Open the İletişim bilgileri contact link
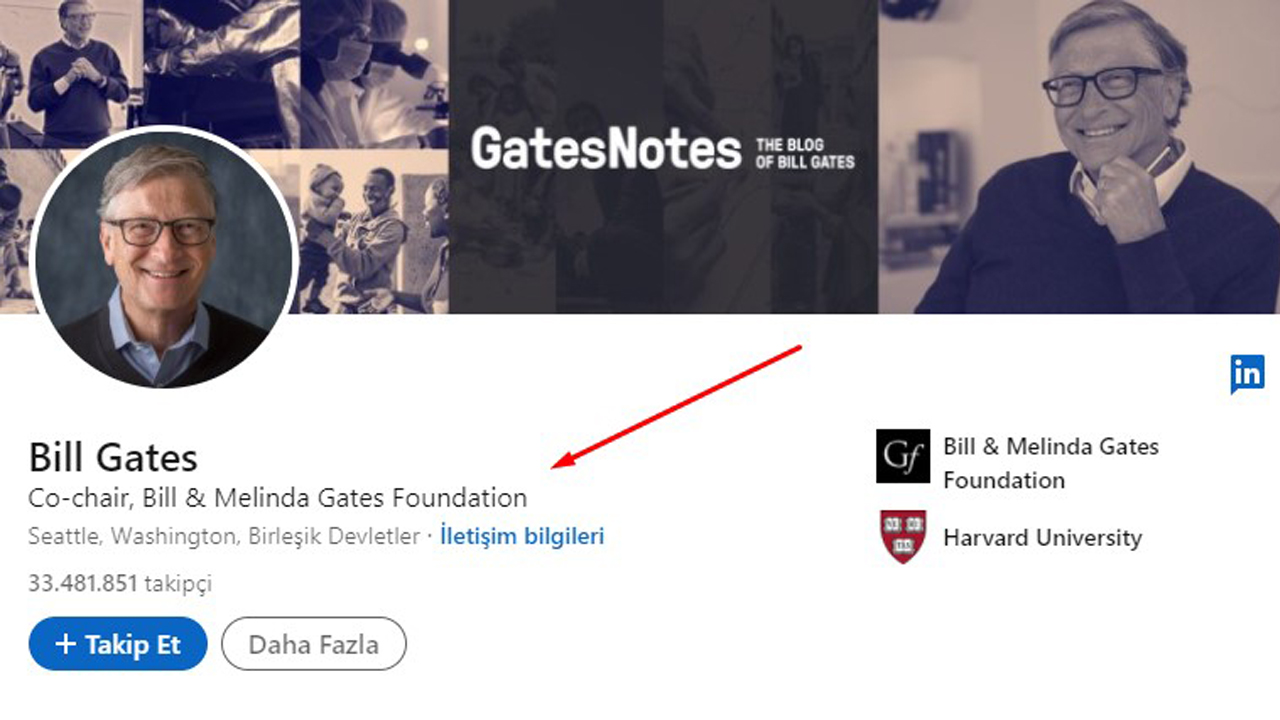The height and width of the screenshot is (720, 1280). pos(521,536)
